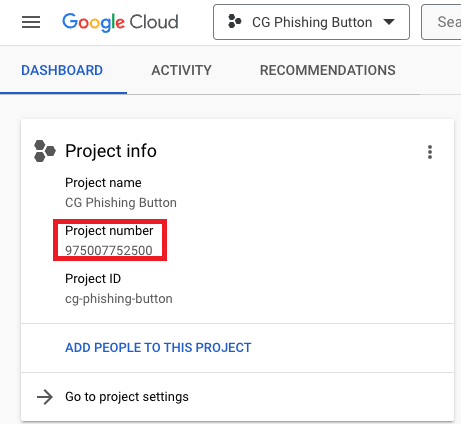This screenshot has height=424, width=461.
Task: Click the Project info card title
Action: (111, 151)
